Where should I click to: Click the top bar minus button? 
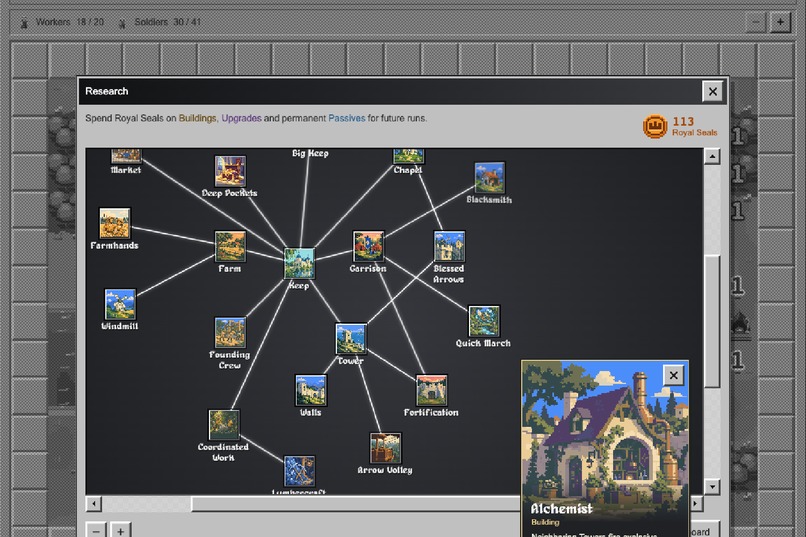click(x=756, y=22)
